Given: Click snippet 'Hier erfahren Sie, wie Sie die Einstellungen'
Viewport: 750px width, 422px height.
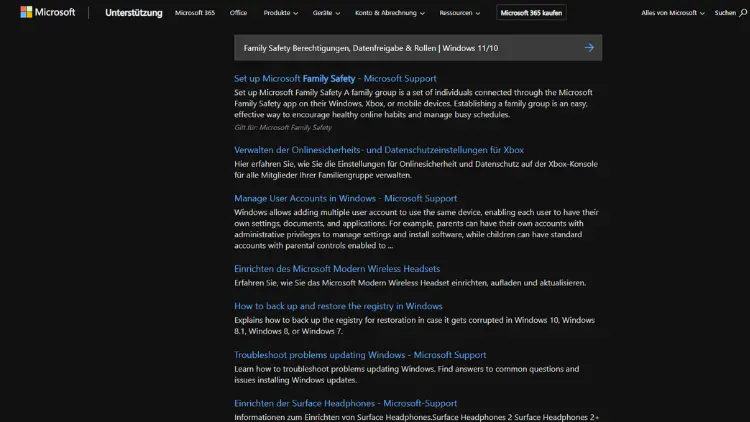Looking at the screenshot, I should click(x=416, y=169).
